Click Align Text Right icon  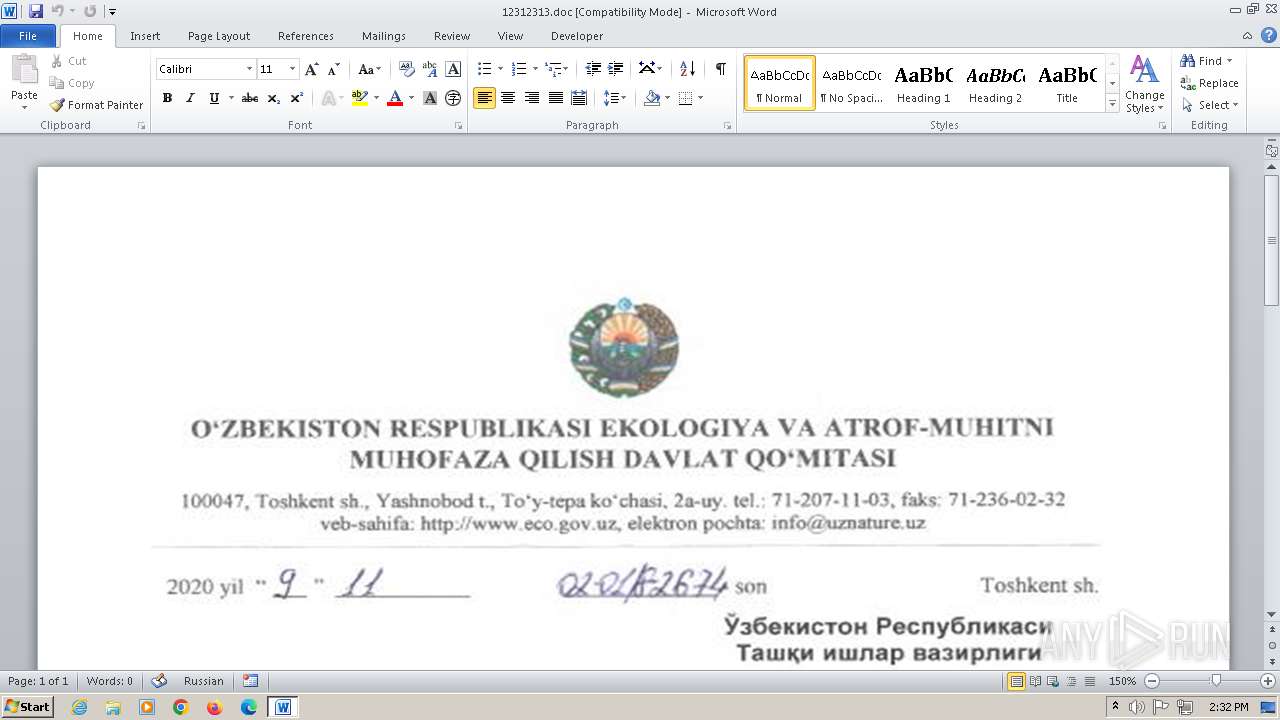(x=531, y=98)
